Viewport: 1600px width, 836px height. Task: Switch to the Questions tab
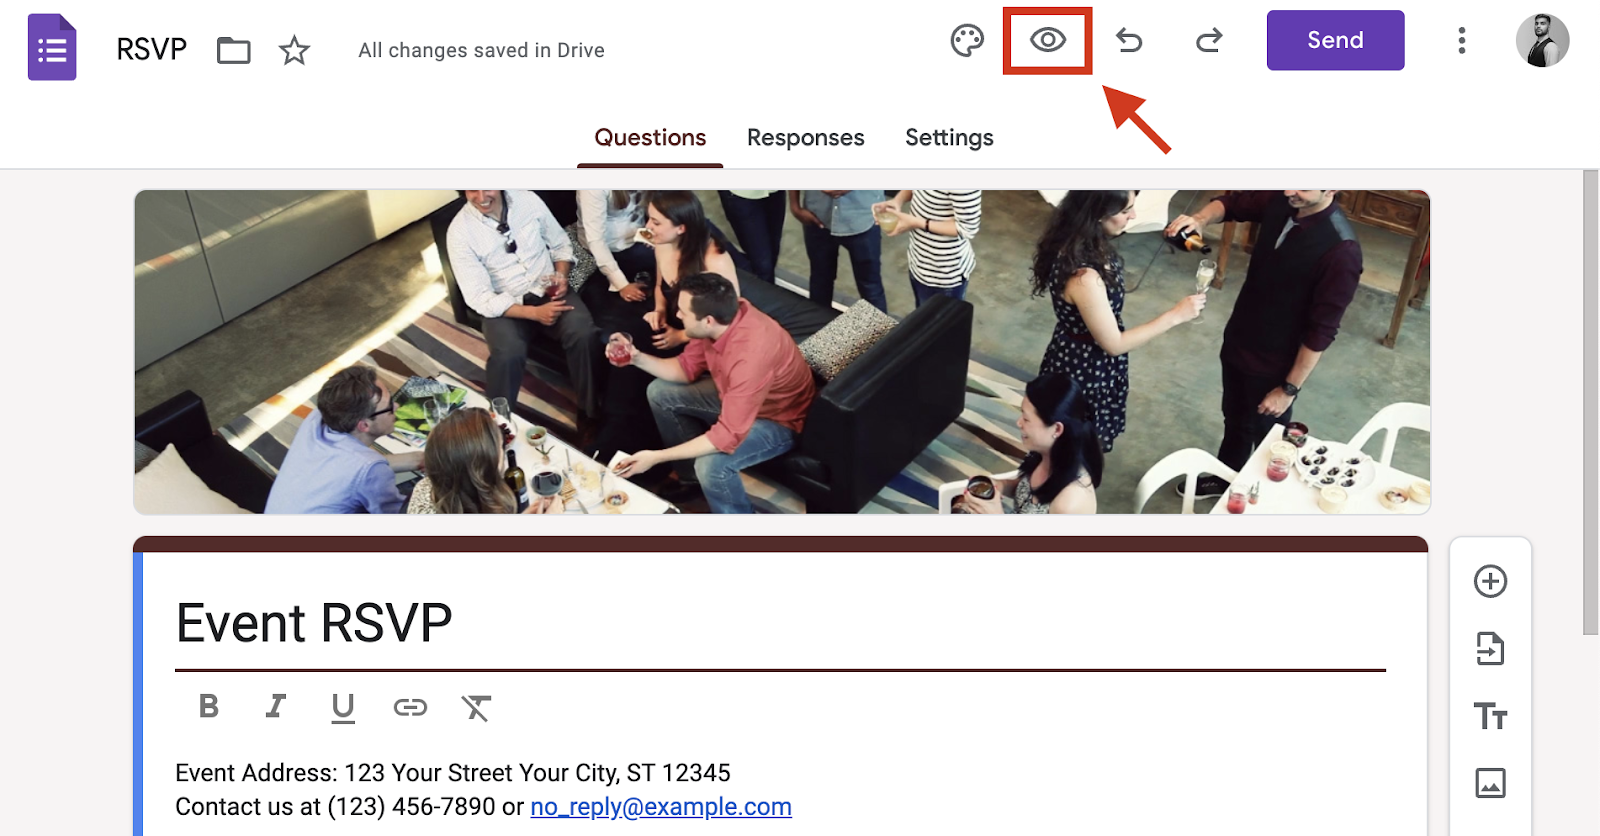click(650, 138)
